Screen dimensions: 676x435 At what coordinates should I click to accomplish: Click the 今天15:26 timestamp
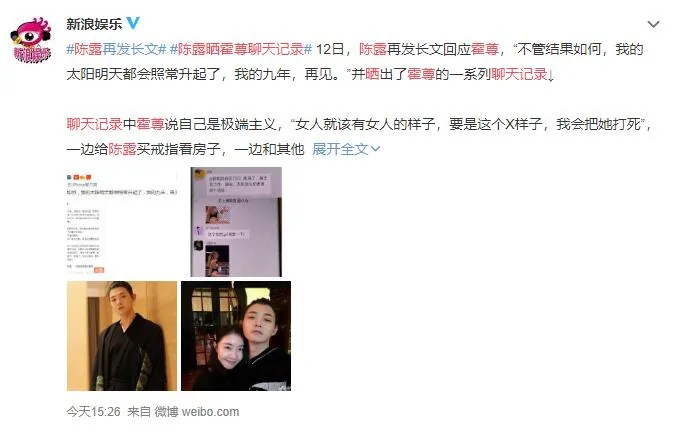pyautogui.click(x=94, y=412)
